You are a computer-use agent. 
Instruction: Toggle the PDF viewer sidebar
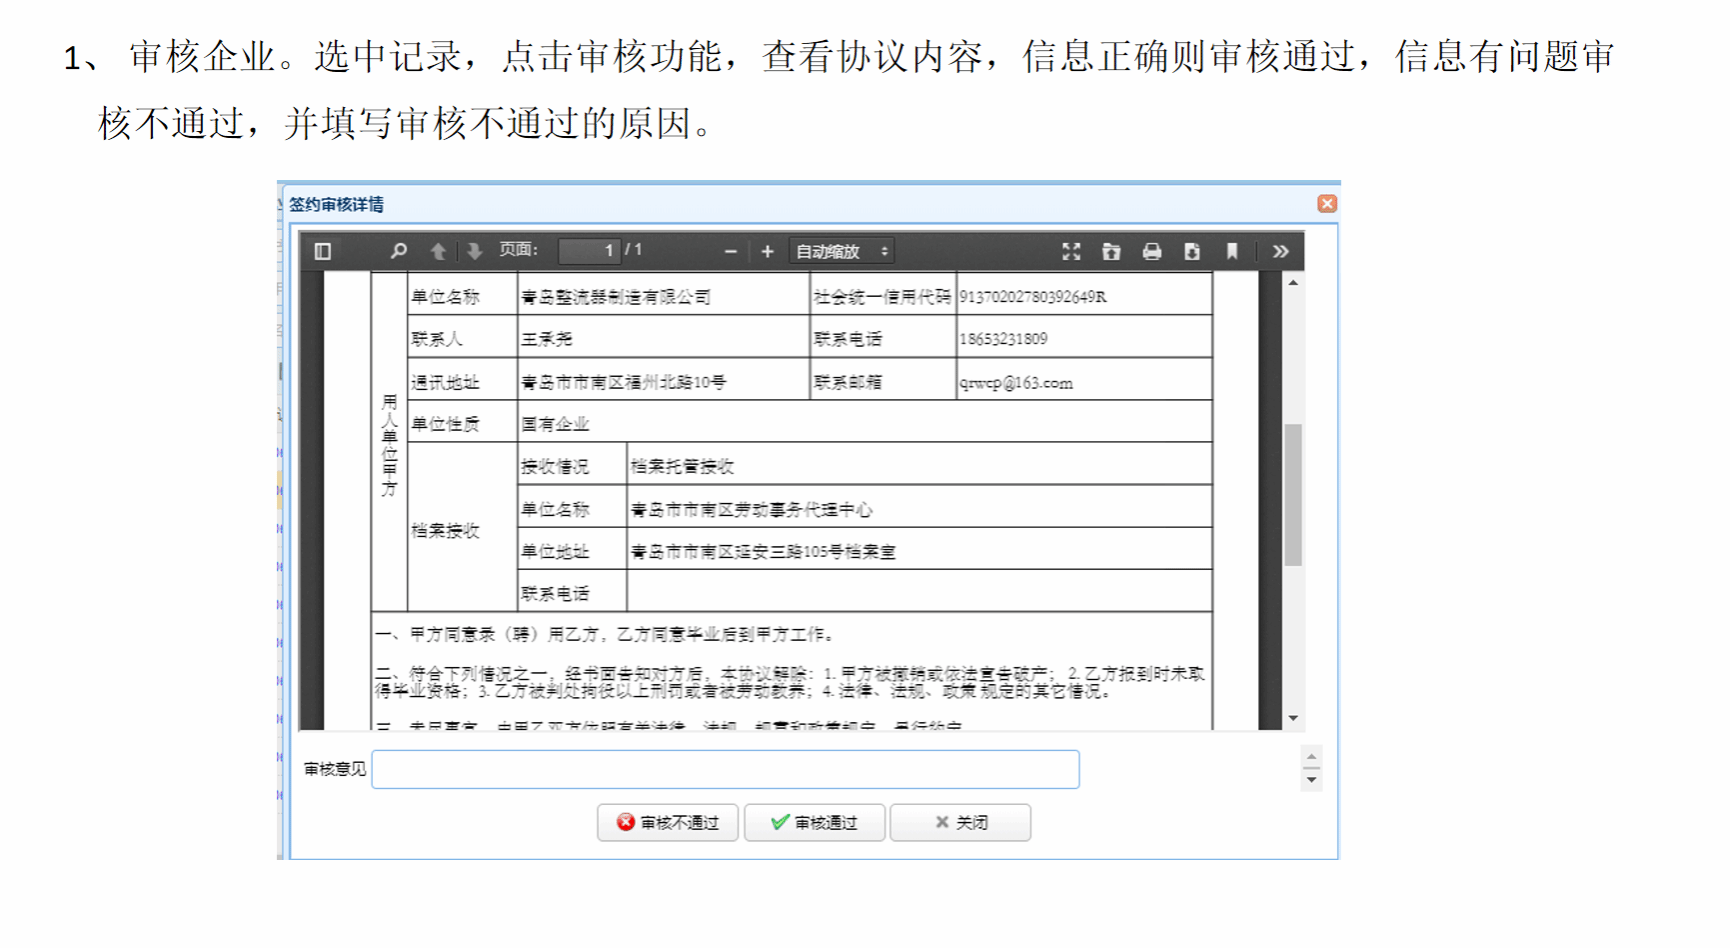322,251
